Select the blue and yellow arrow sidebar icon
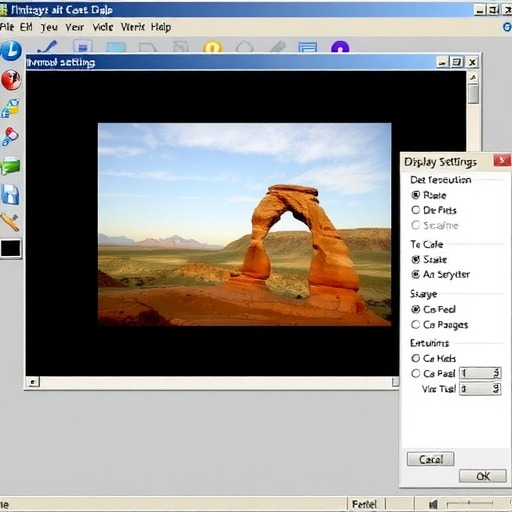 coord(10,108)
